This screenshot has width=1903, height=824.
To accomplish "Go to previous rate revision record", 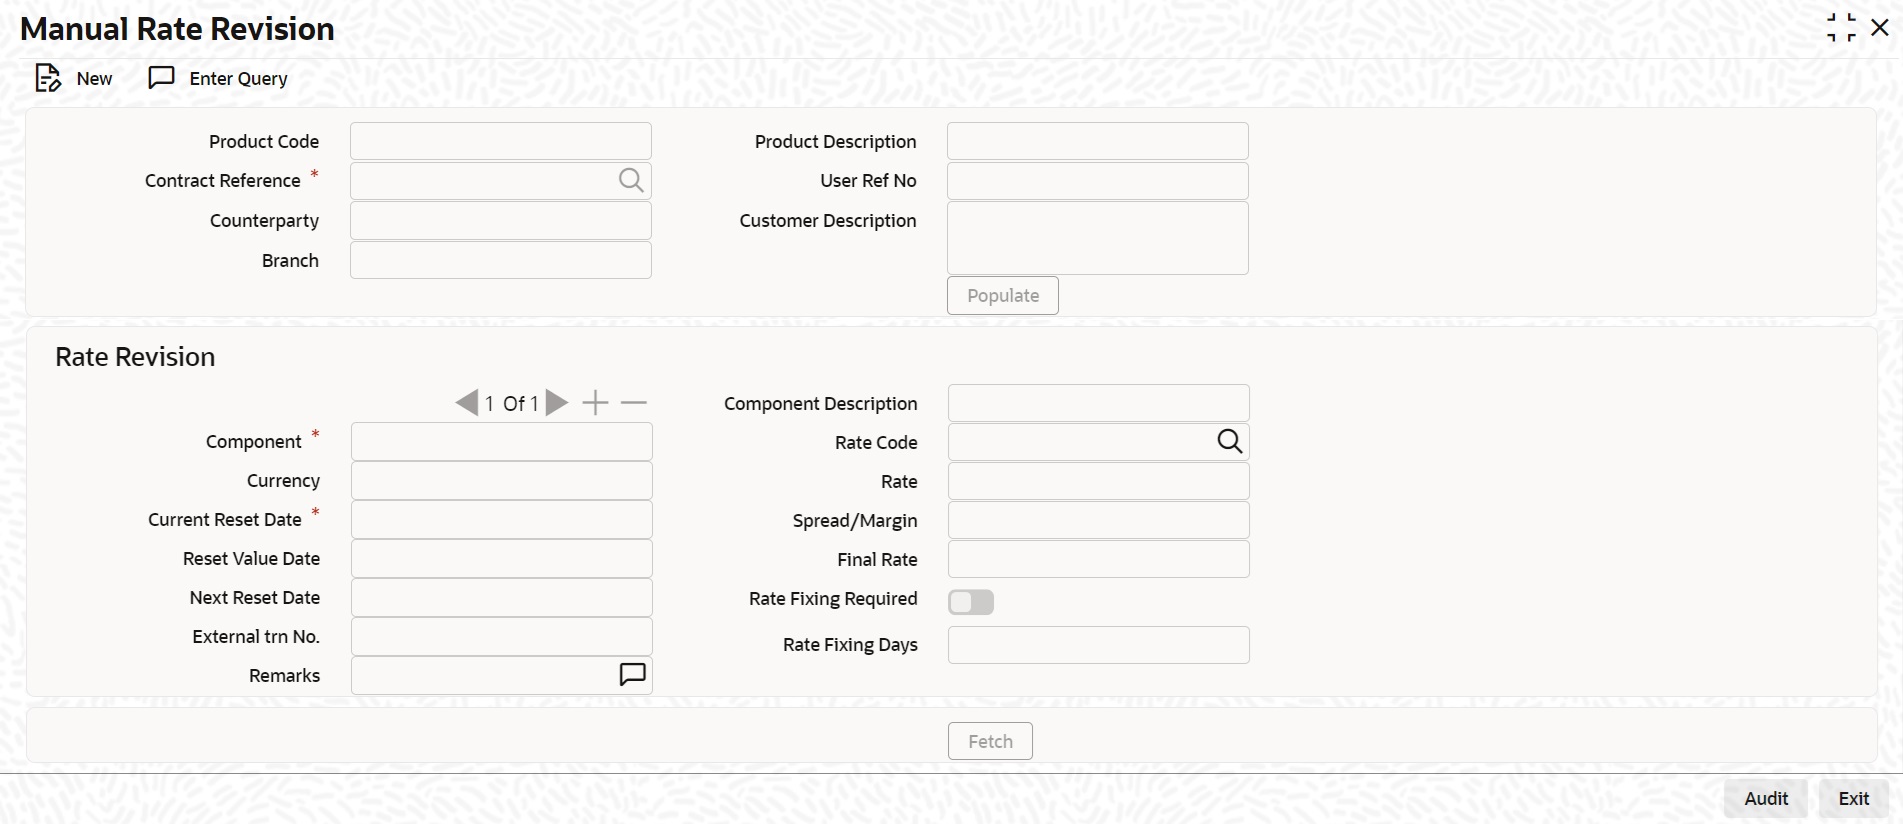I will (x=466, y=403).
